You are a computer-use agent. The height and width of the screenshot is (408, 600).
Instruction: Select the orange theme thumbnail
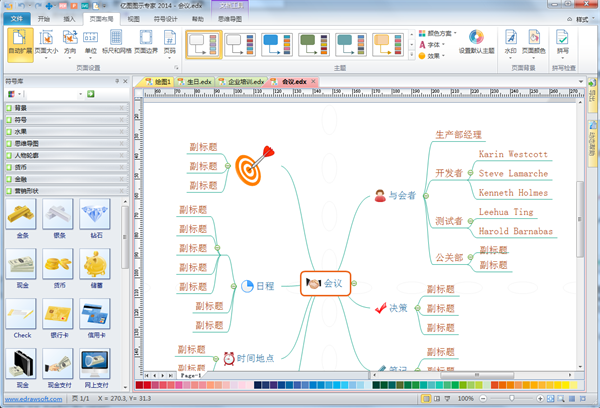tap(388, 45)
